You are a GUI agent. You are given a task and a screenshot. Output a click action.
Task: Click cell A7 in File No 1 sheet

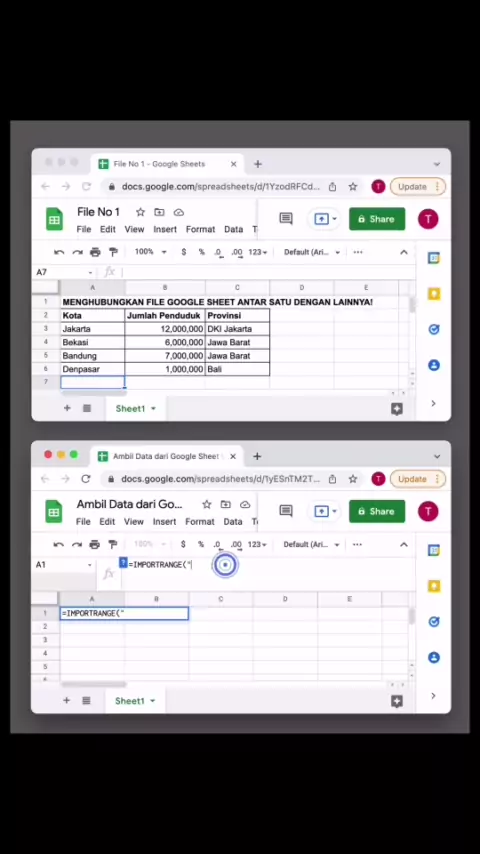pos(93,382)
